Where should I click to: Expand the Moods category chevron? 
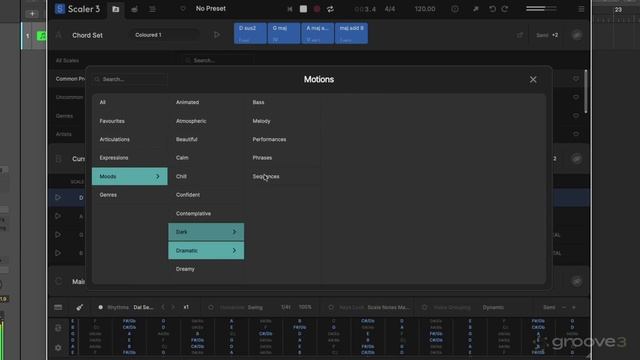tap(158, 176)
